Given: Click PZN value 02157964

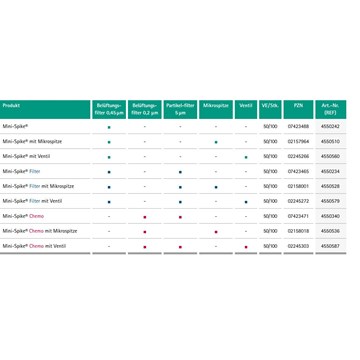Looking at the screenshot, I should (x=298, y=142).
